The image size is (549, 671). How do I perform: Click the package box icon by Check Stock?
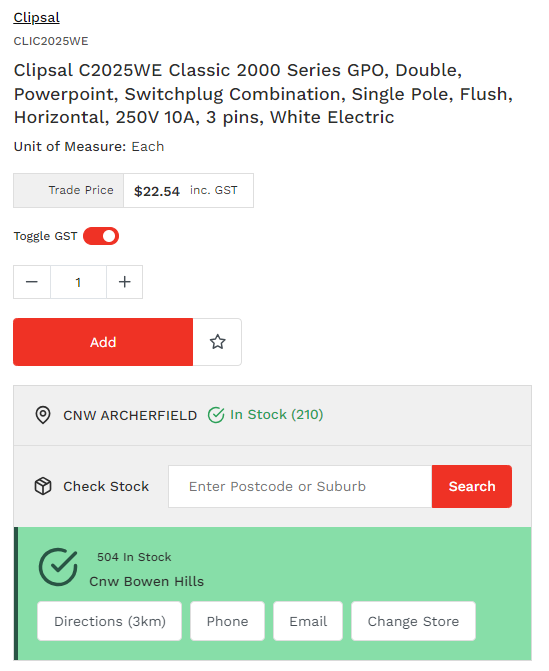[43, 486]
